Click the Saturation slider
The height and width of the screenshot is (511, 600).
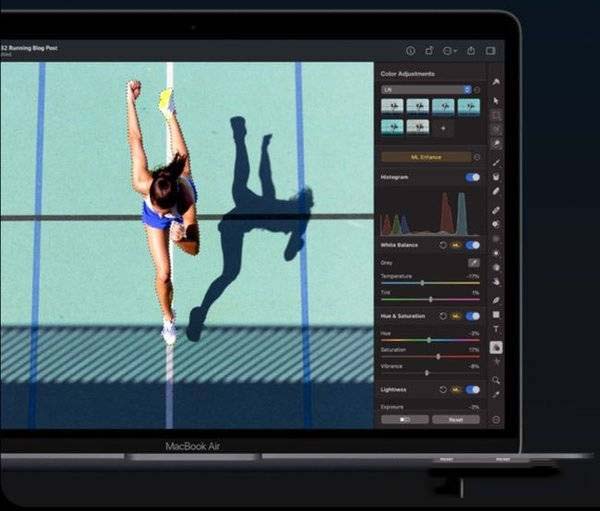coord(438,356)
